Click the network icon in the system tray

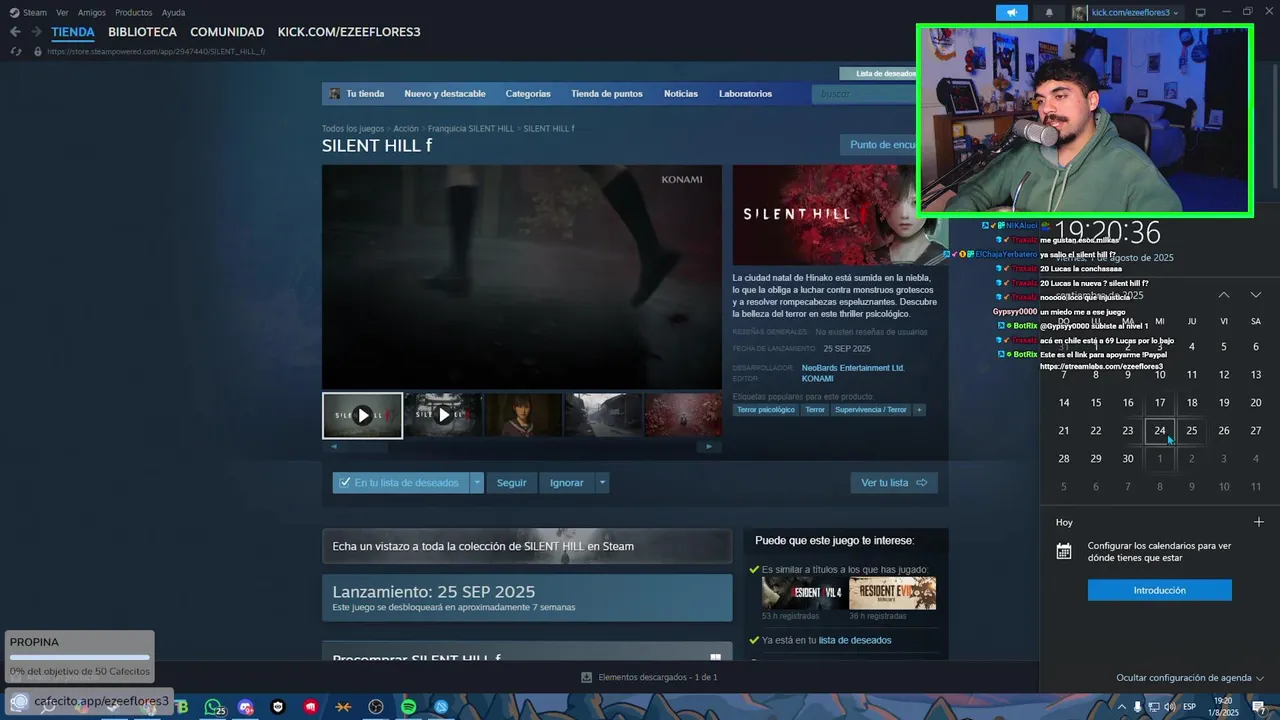[1154, 707]
